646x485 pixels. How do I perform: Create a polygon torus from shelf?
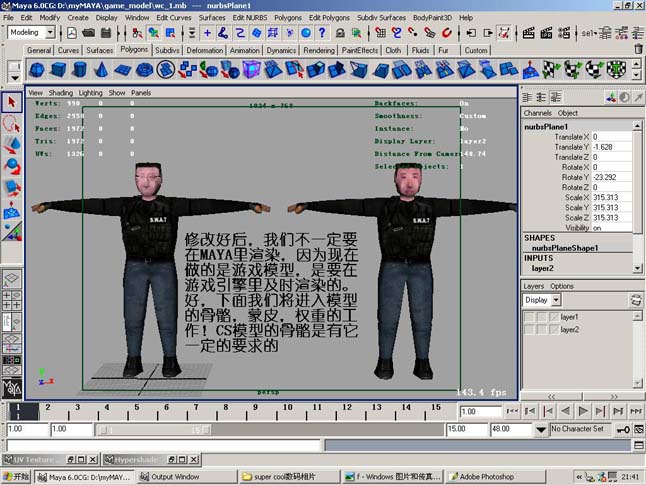[144, 70]
